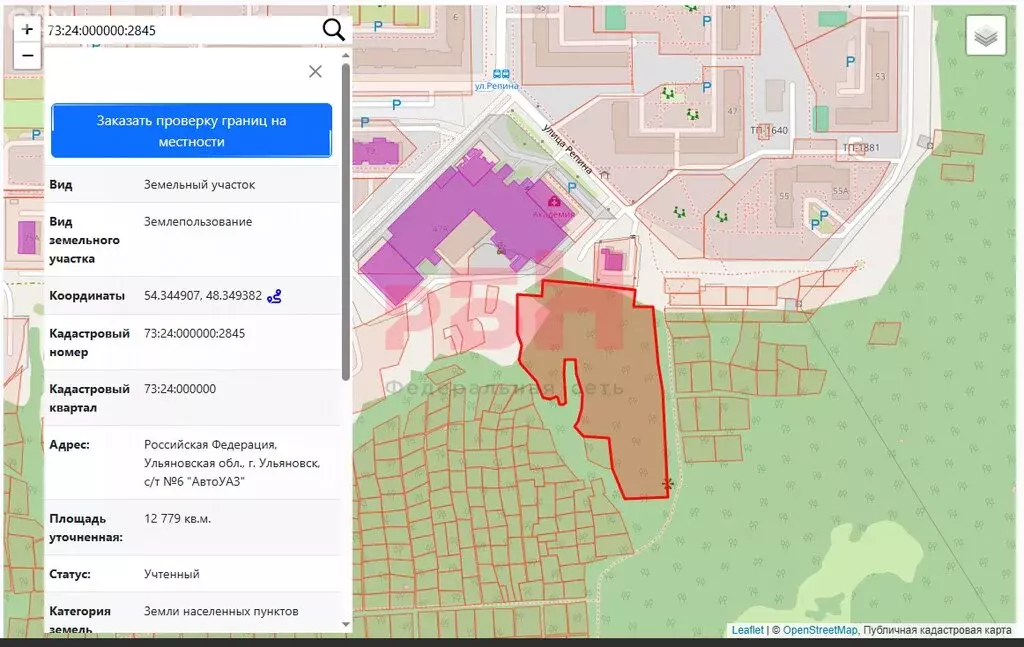
Task: Click the info panel scrollbar thumb
Action: click(346, 220)
